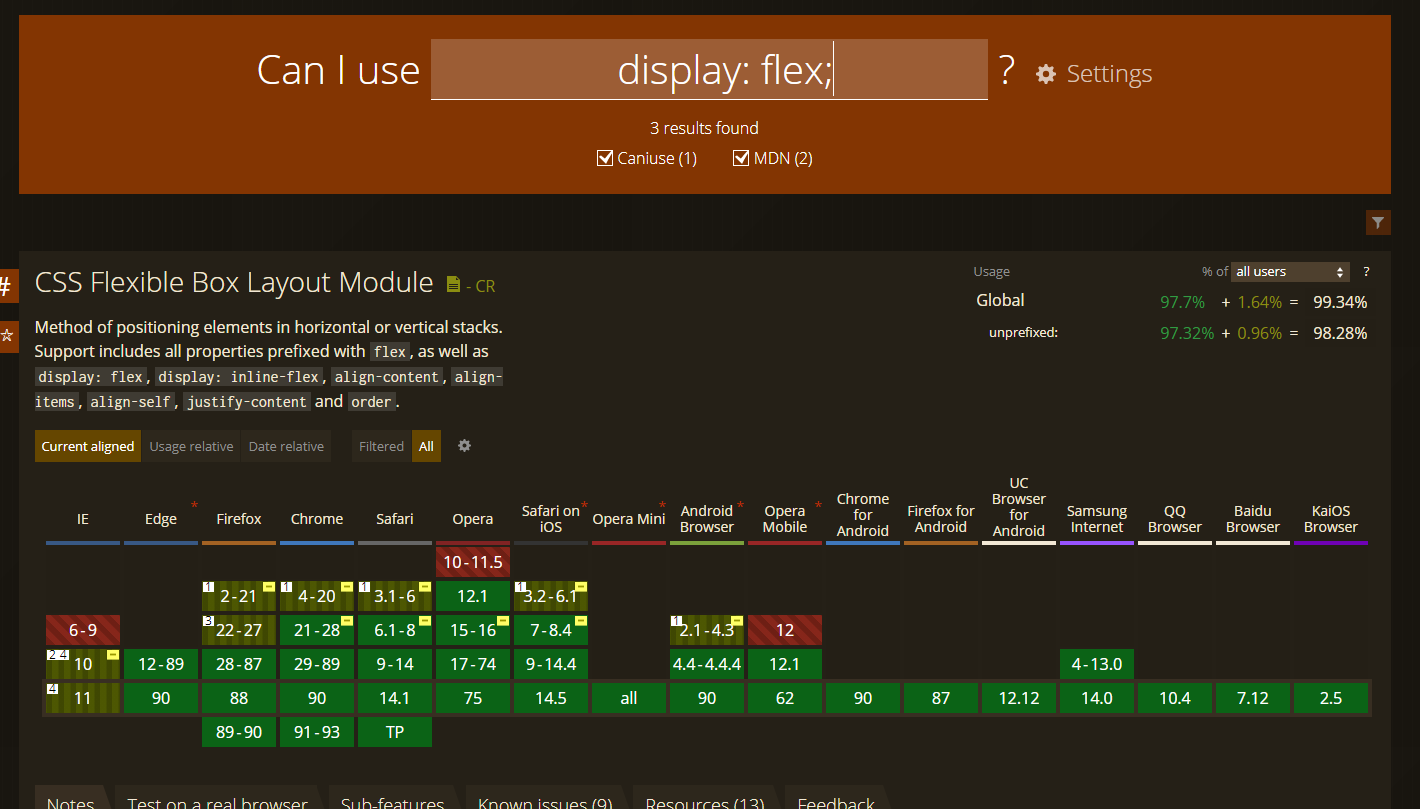Toggle the Caniuse (1) checkbox
Image resolution: width=1420 pixels, height=809 pixels.
point(604,158)
